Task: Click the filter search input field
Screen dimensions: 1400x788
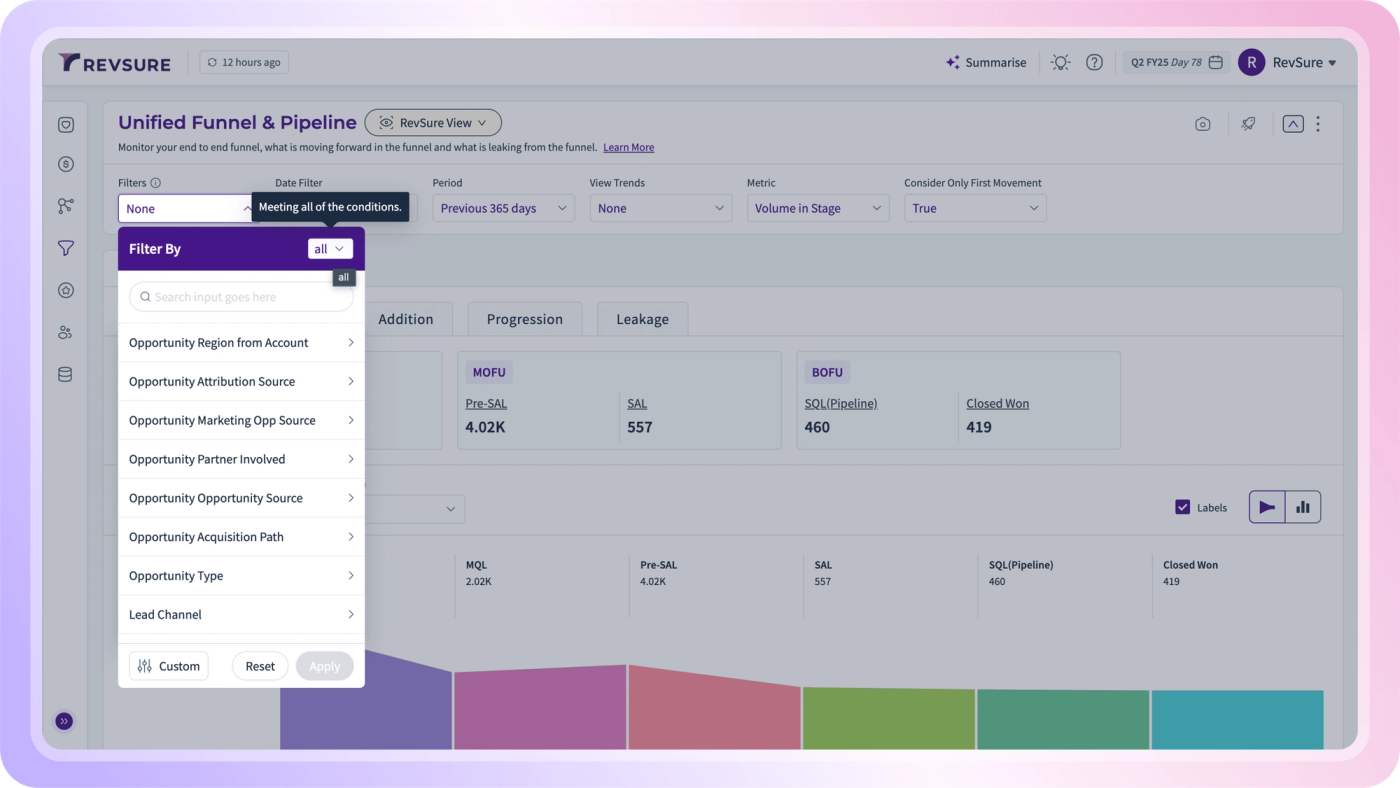Action: (241, 297)
